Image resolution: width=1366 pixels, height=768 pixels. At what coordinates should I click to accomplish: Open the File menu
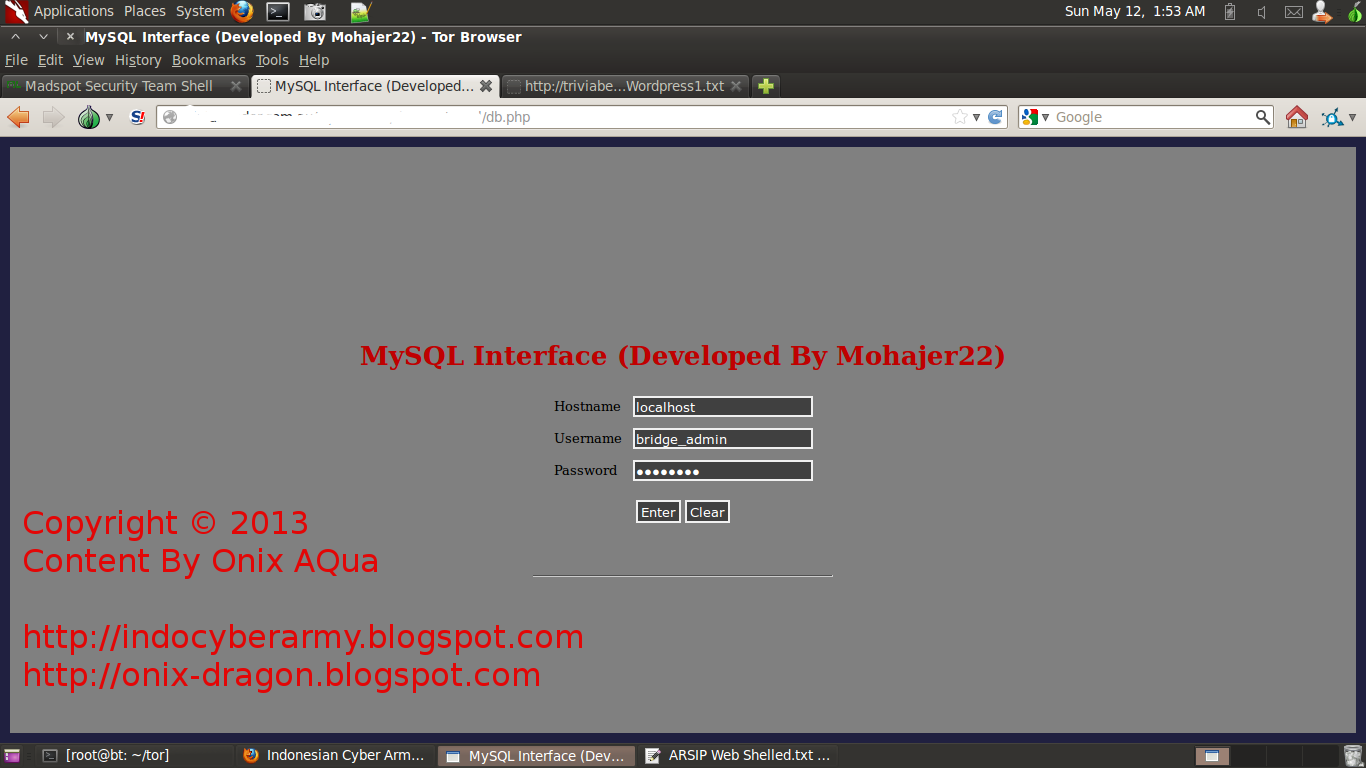16,60
